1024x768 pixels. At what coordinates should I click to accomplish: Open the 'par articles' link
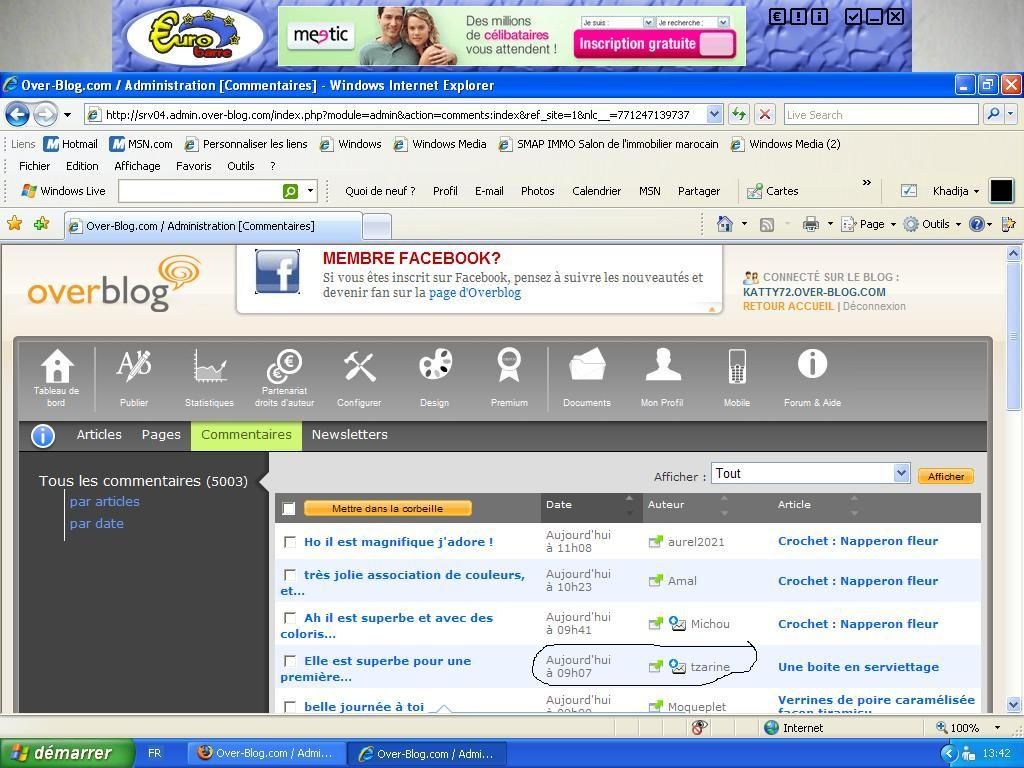(x=104, y=502)
